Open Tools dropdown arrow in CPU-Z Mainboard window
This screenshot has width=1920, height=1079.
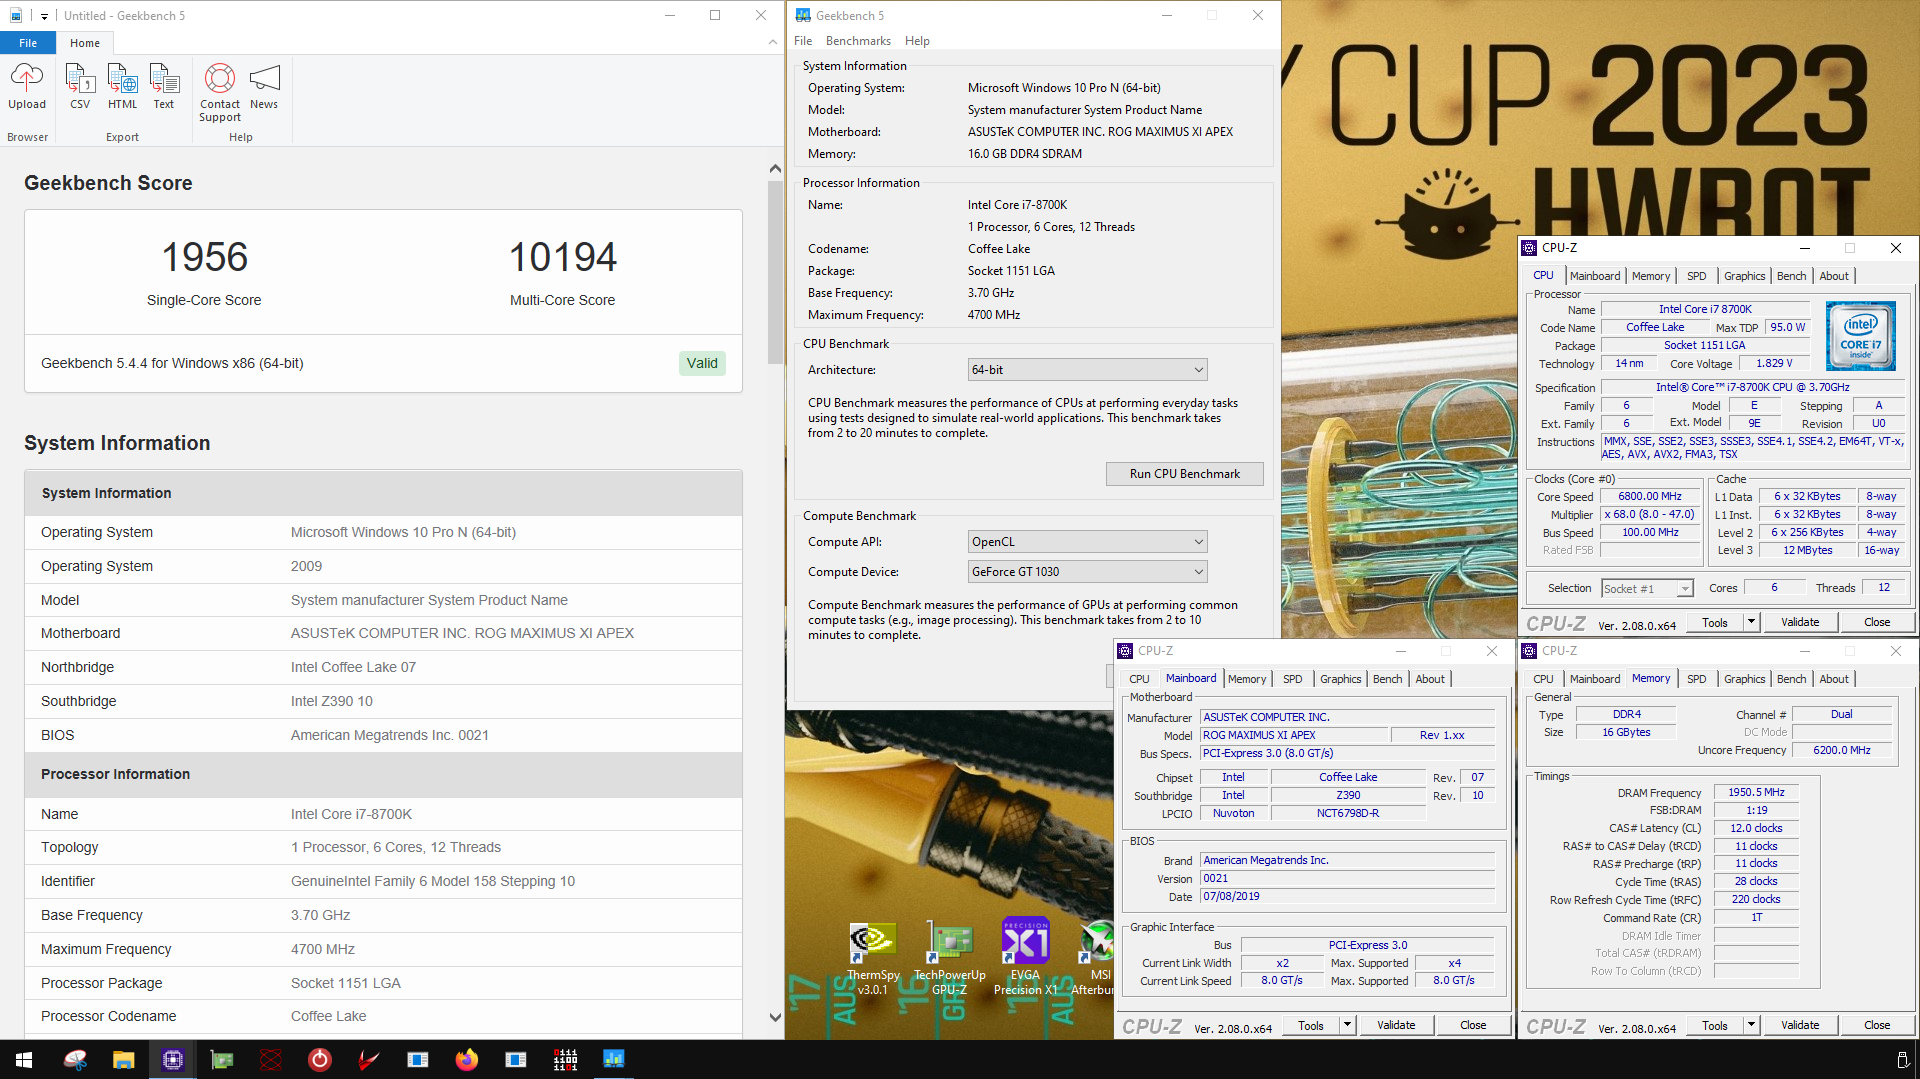point(1347,1025)
